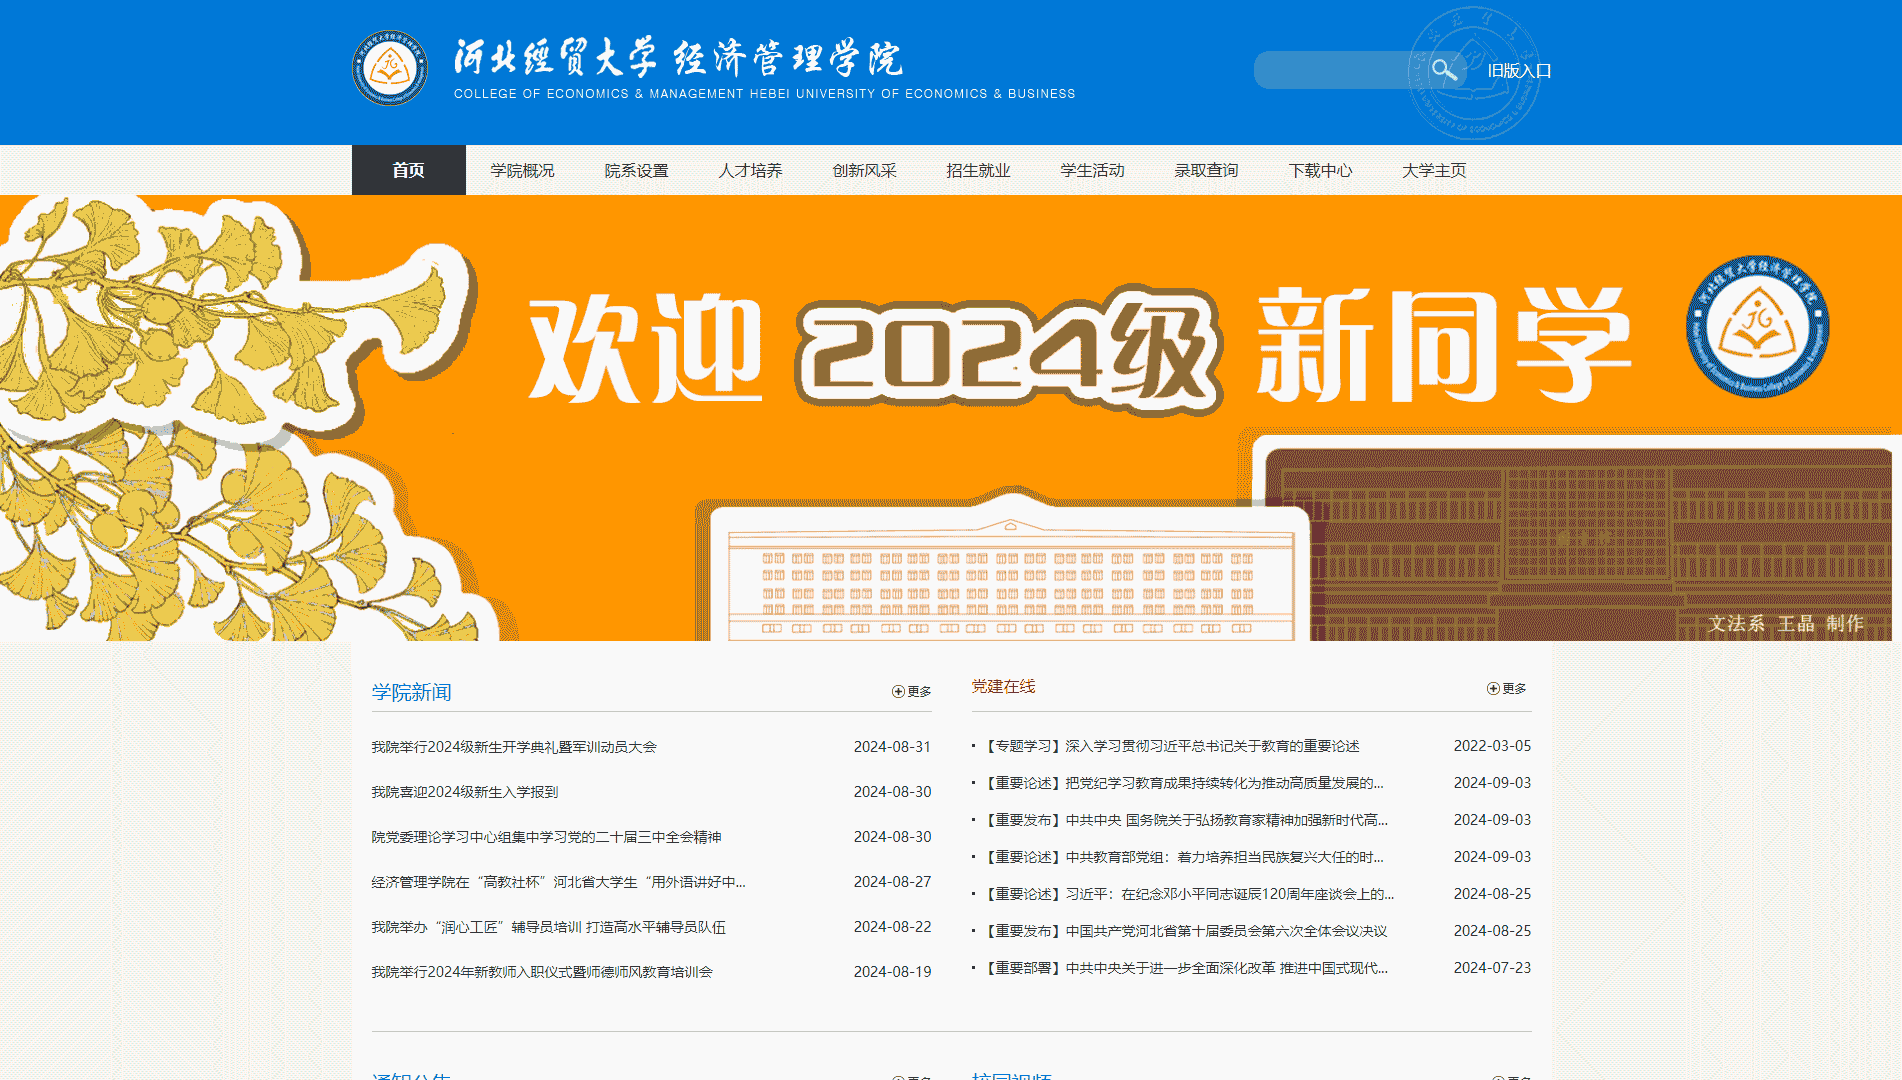Click the college logo emblem in header
Image resolution: width=1902 pixels, height=1080 pixels.
[x=390, y=68]
